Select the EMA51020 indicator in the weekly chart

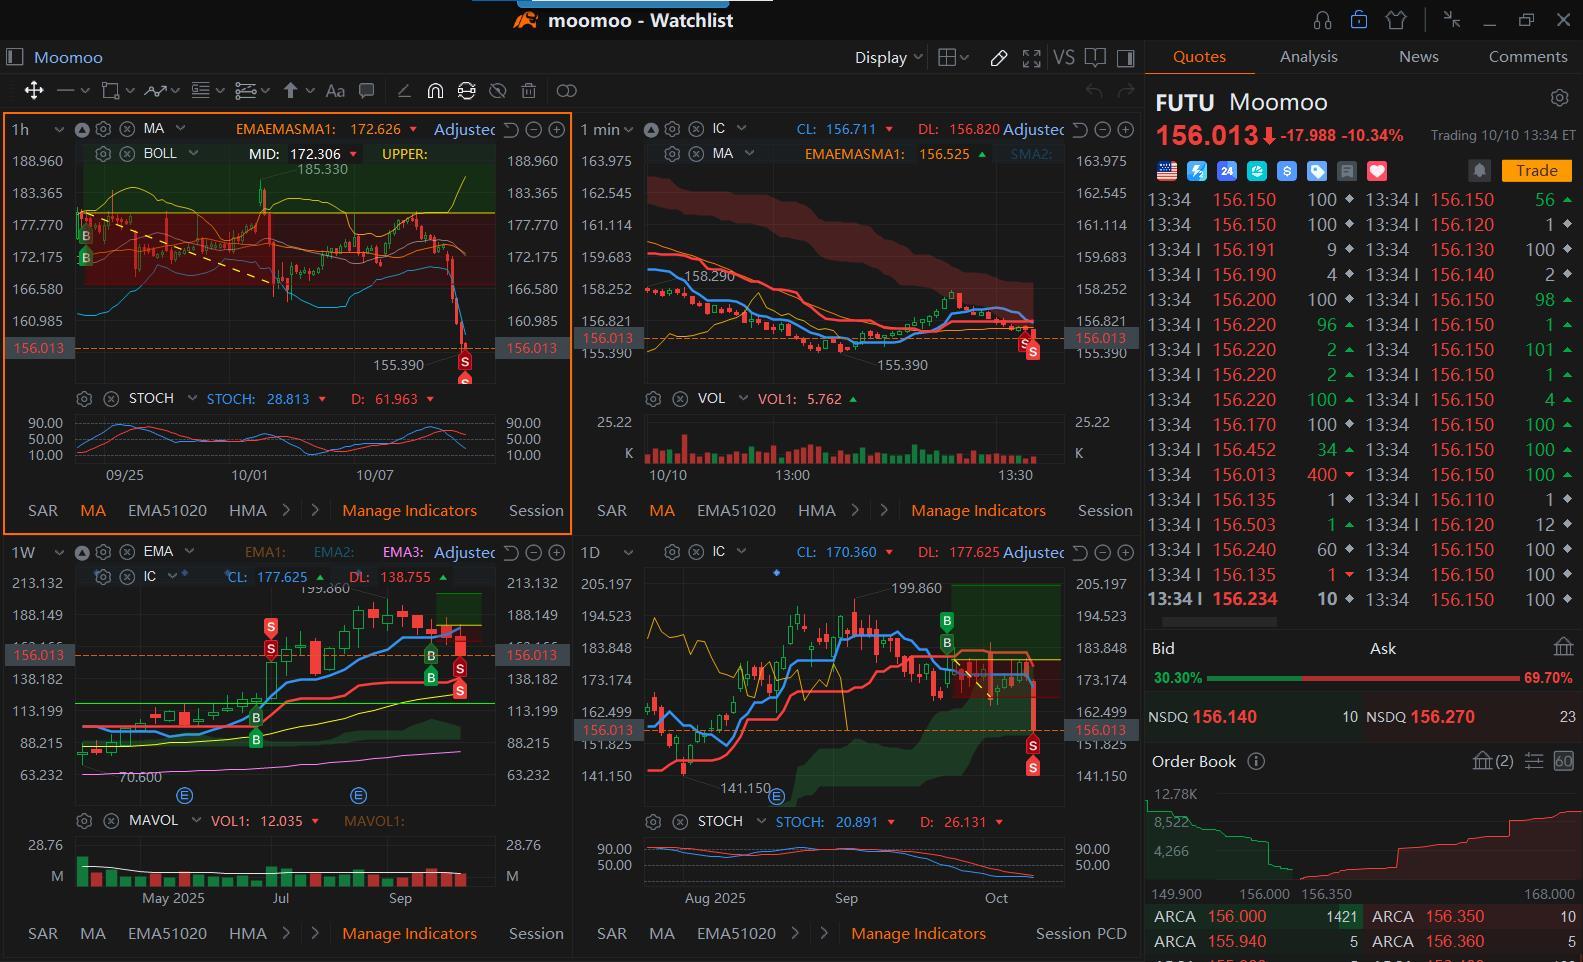pos(167,934)
